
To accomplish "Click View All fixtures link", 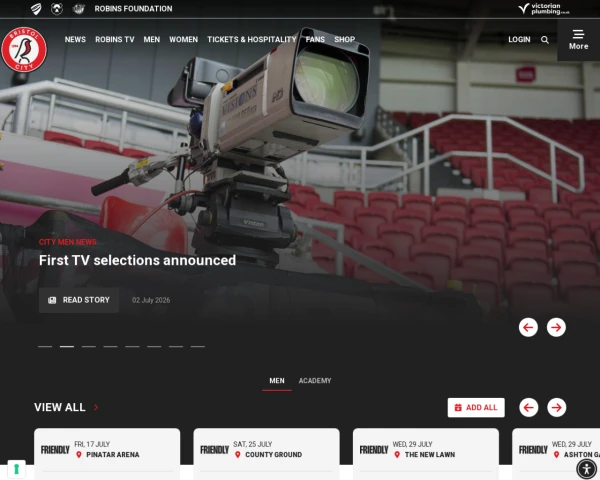I will pyautogui.click(x=60, y=407).
